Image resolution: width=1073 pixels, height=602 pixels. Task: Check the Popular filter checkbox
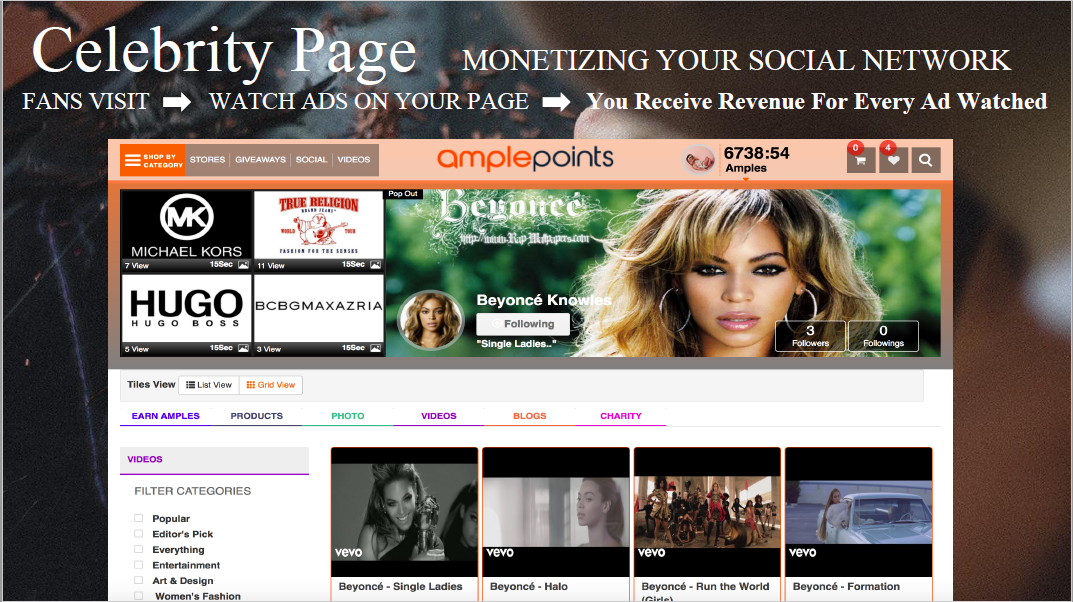(x=139, y=518)
